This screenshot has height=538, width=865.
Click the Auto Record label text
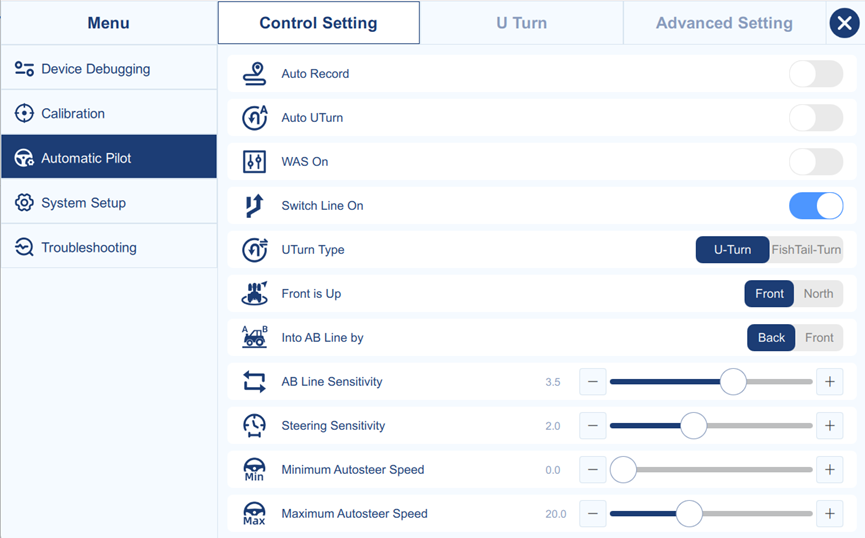tap(315, 73)
